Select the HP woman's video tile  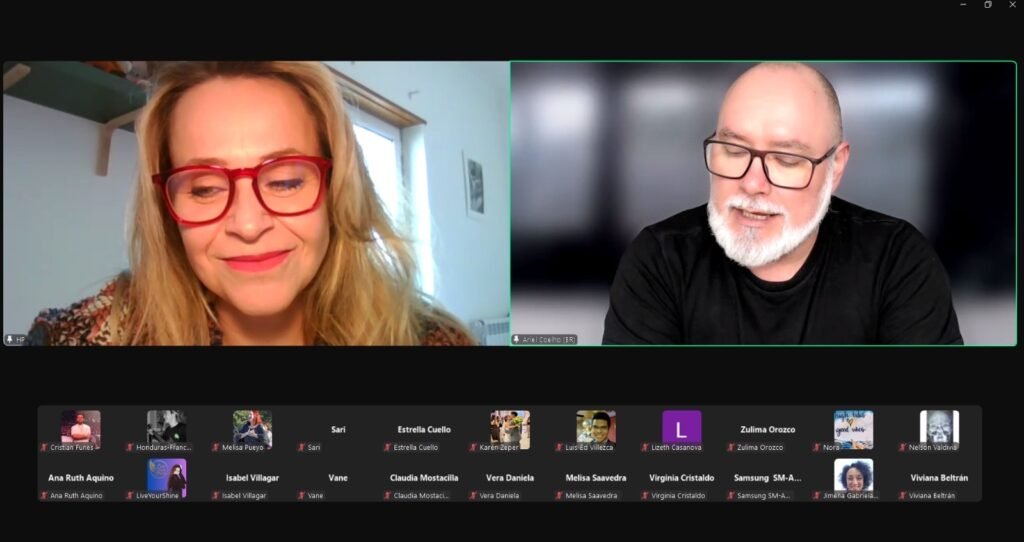256,203
